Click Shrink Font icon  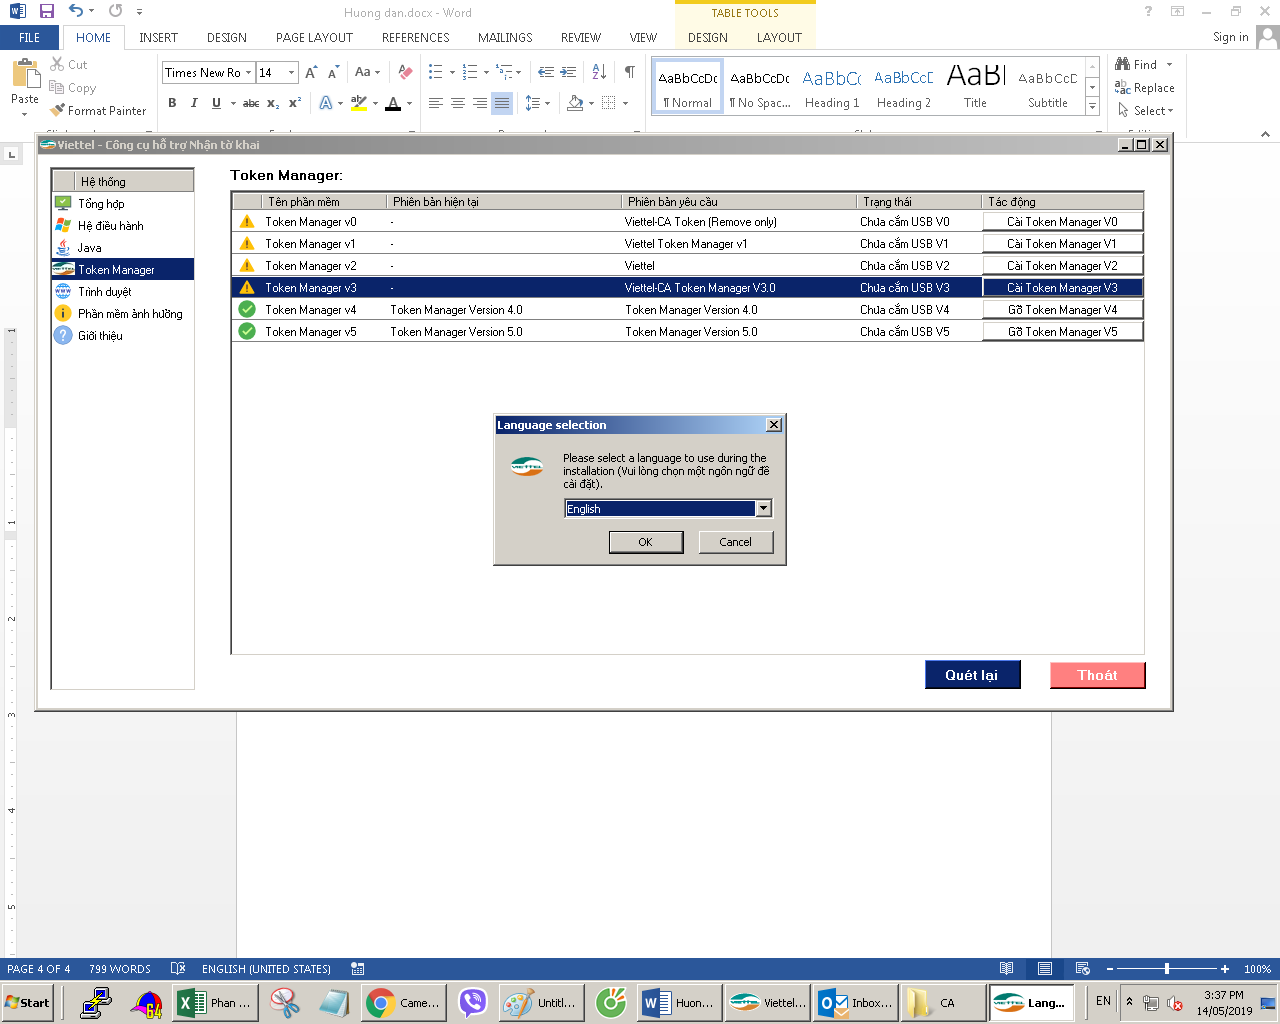[333, 72]
